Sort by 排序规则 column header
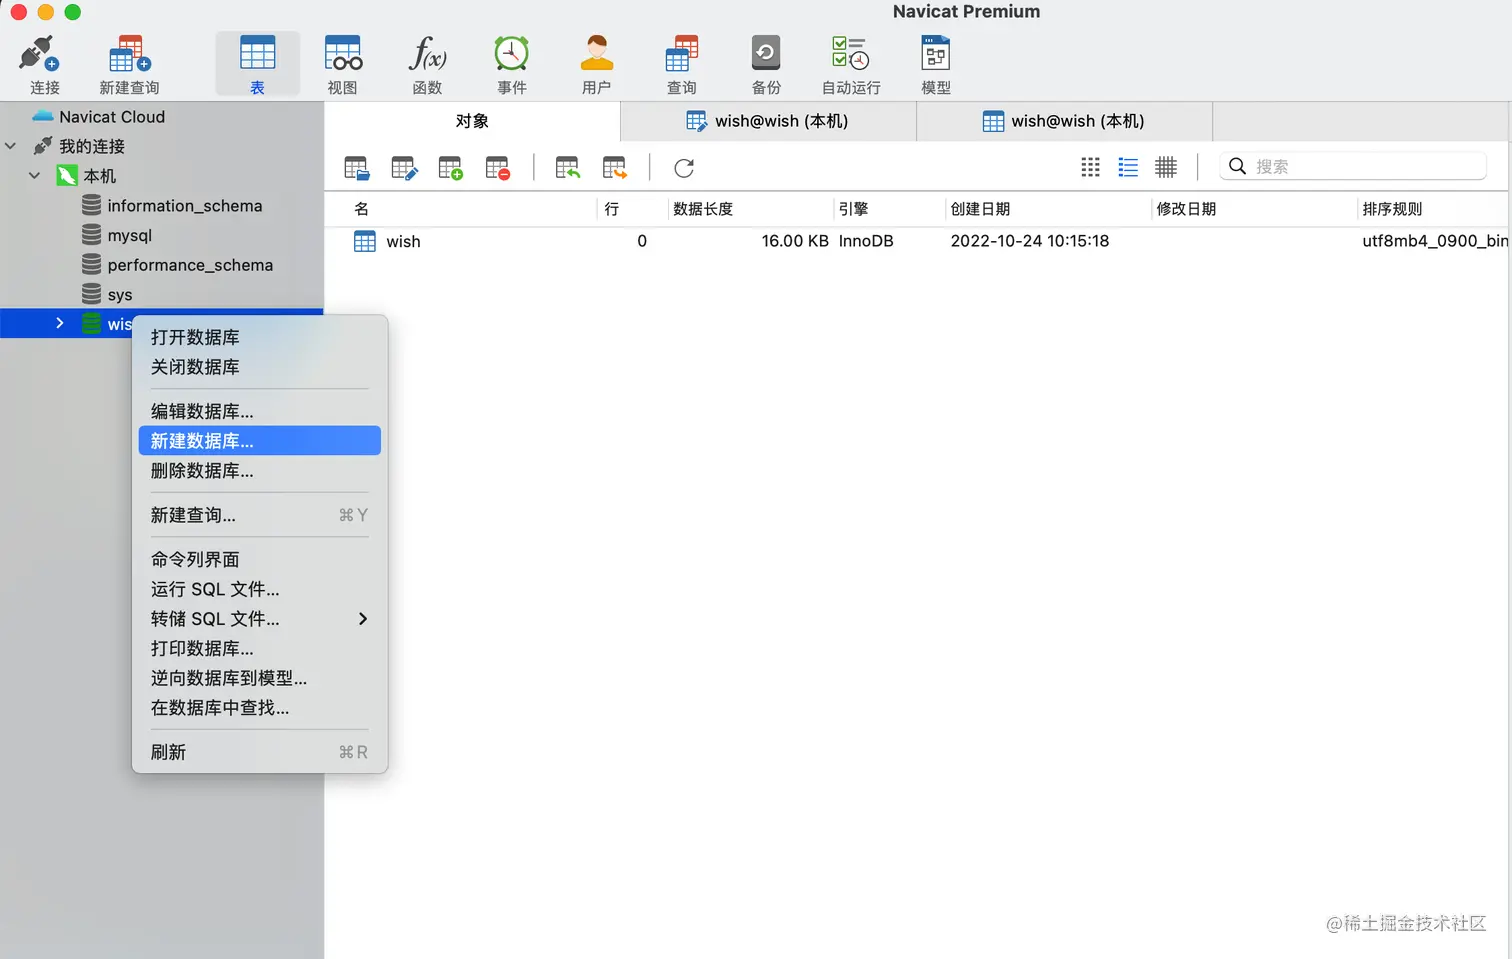Viewport: 1512px width, 959px height. pos(1433,209)
